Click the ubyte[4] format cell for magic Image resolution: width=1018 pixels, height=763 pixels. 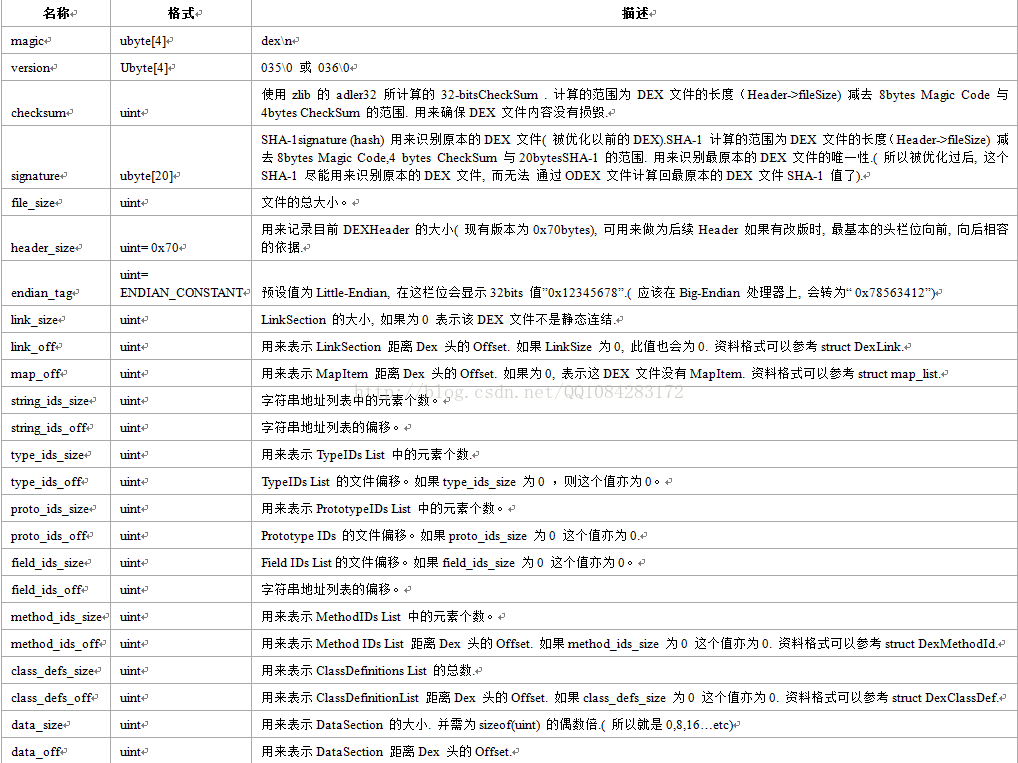[x=181, y=40]
